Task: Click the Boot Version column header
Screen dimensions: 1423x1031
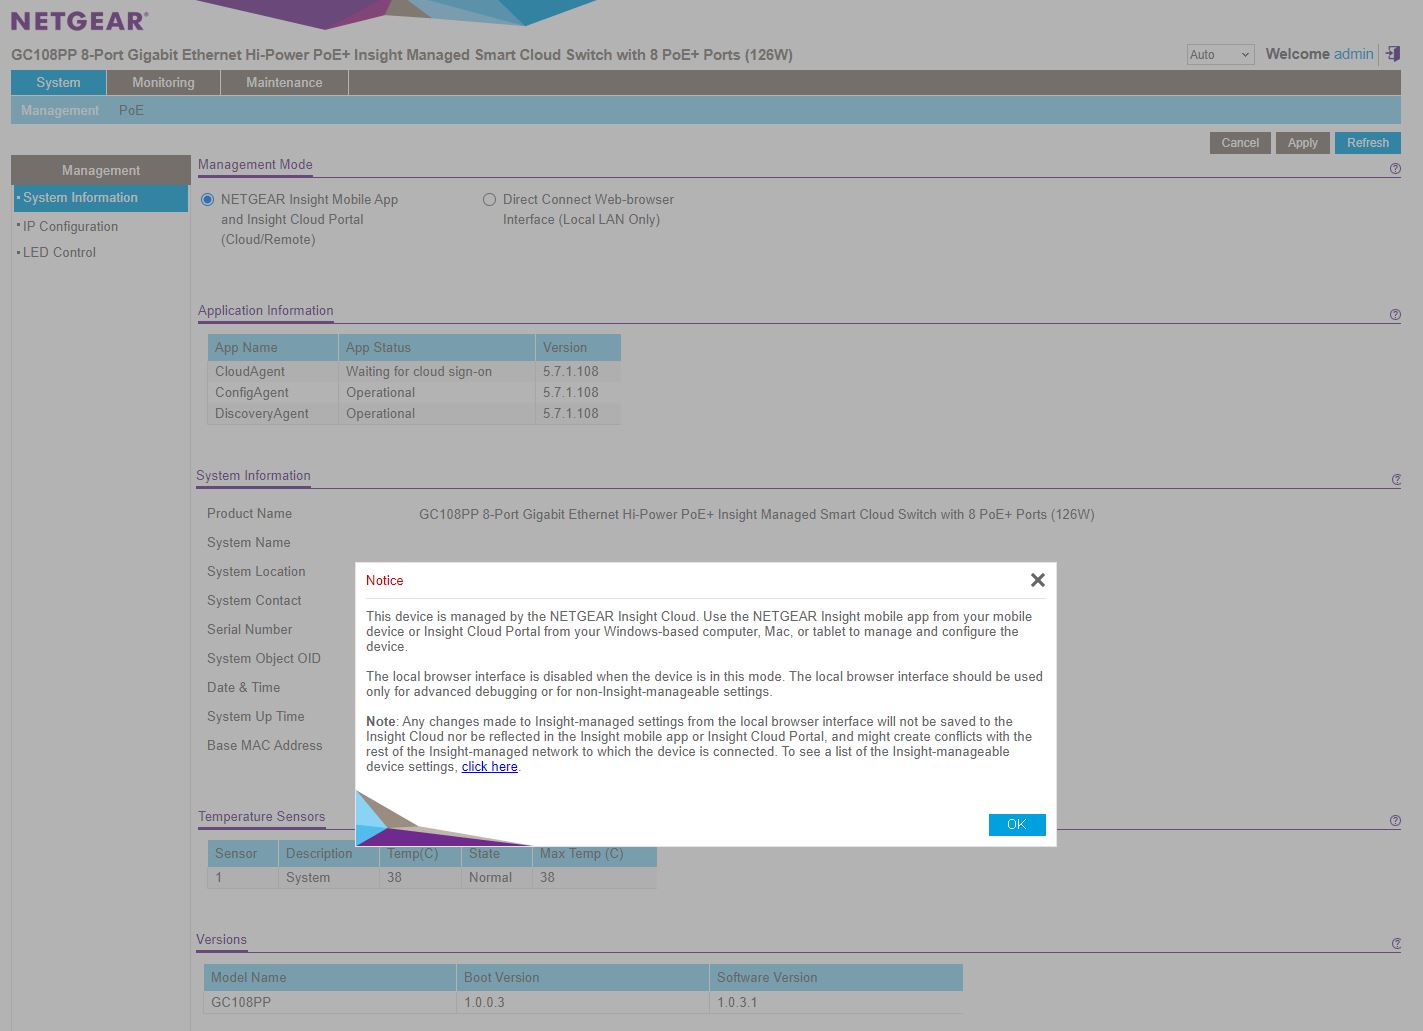Action: (583, 978)
